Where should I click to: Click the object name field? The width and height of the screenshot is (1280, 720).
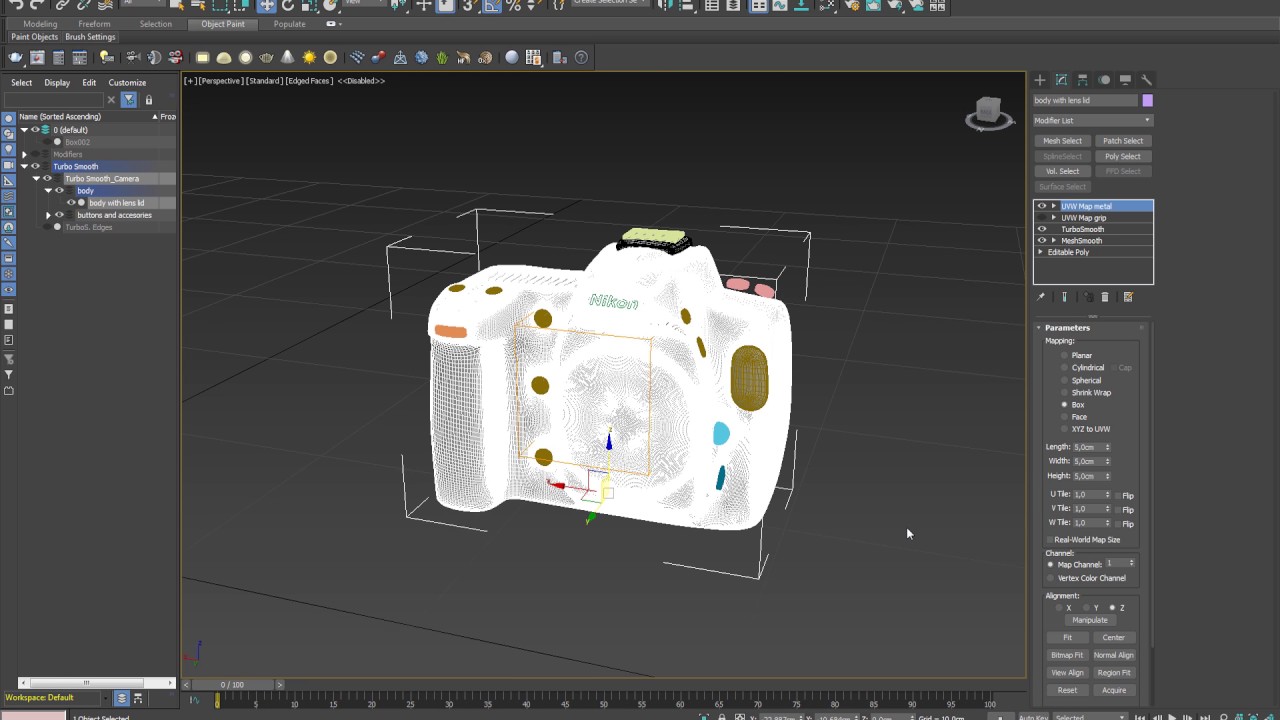point(1085,100)
